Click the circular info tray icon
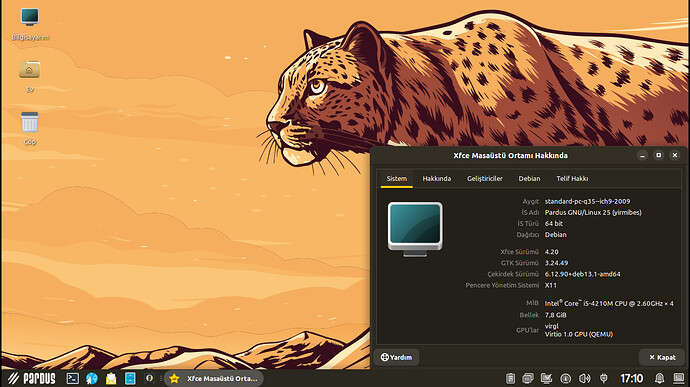This screenshot has width=690, height=387. pos(565,378)
